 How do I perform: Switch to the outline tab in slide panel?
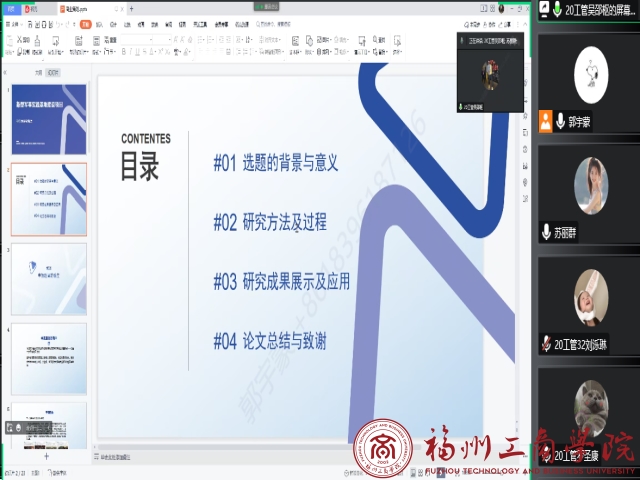coord(38,73)
